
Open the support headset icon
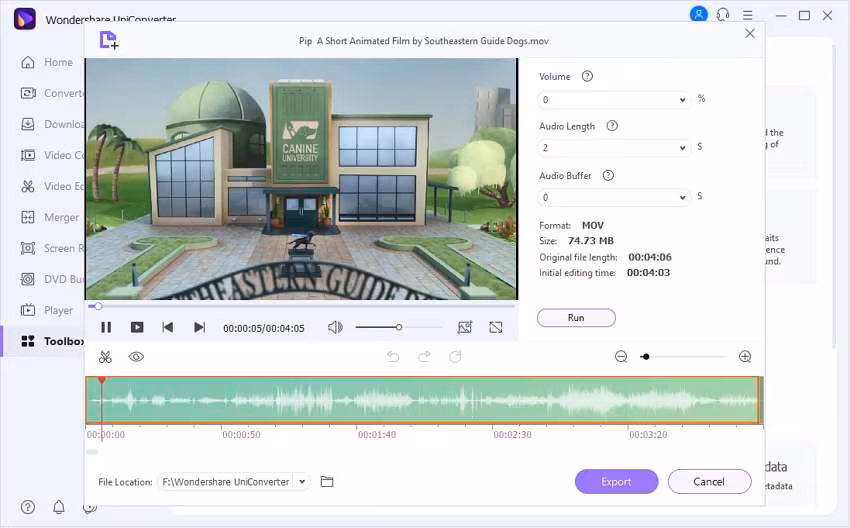point(723,15)
